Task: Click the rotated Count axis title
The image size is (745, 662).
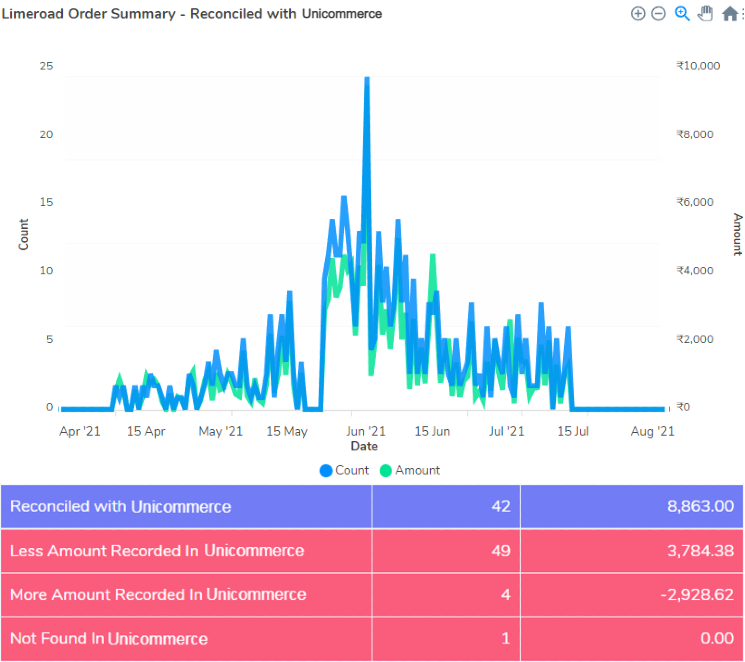Action: (x=23, y=235)
